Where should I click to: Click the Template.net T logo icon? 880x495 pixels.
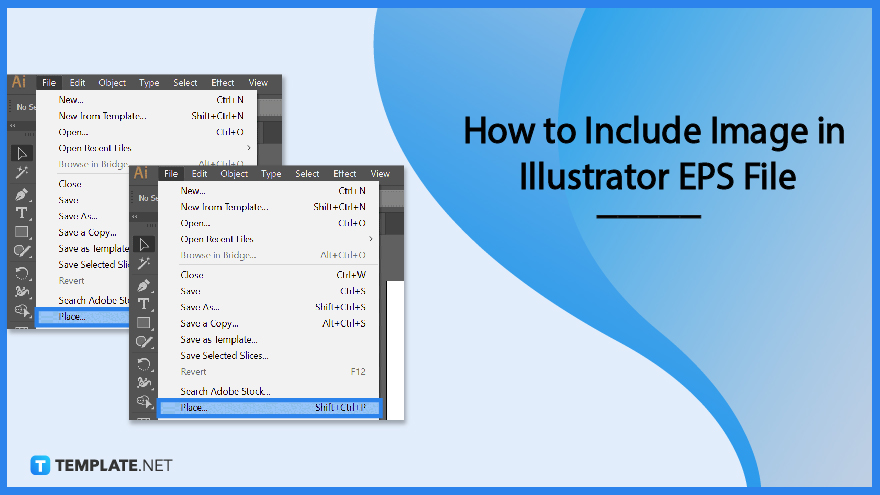[x=40, y=465]
